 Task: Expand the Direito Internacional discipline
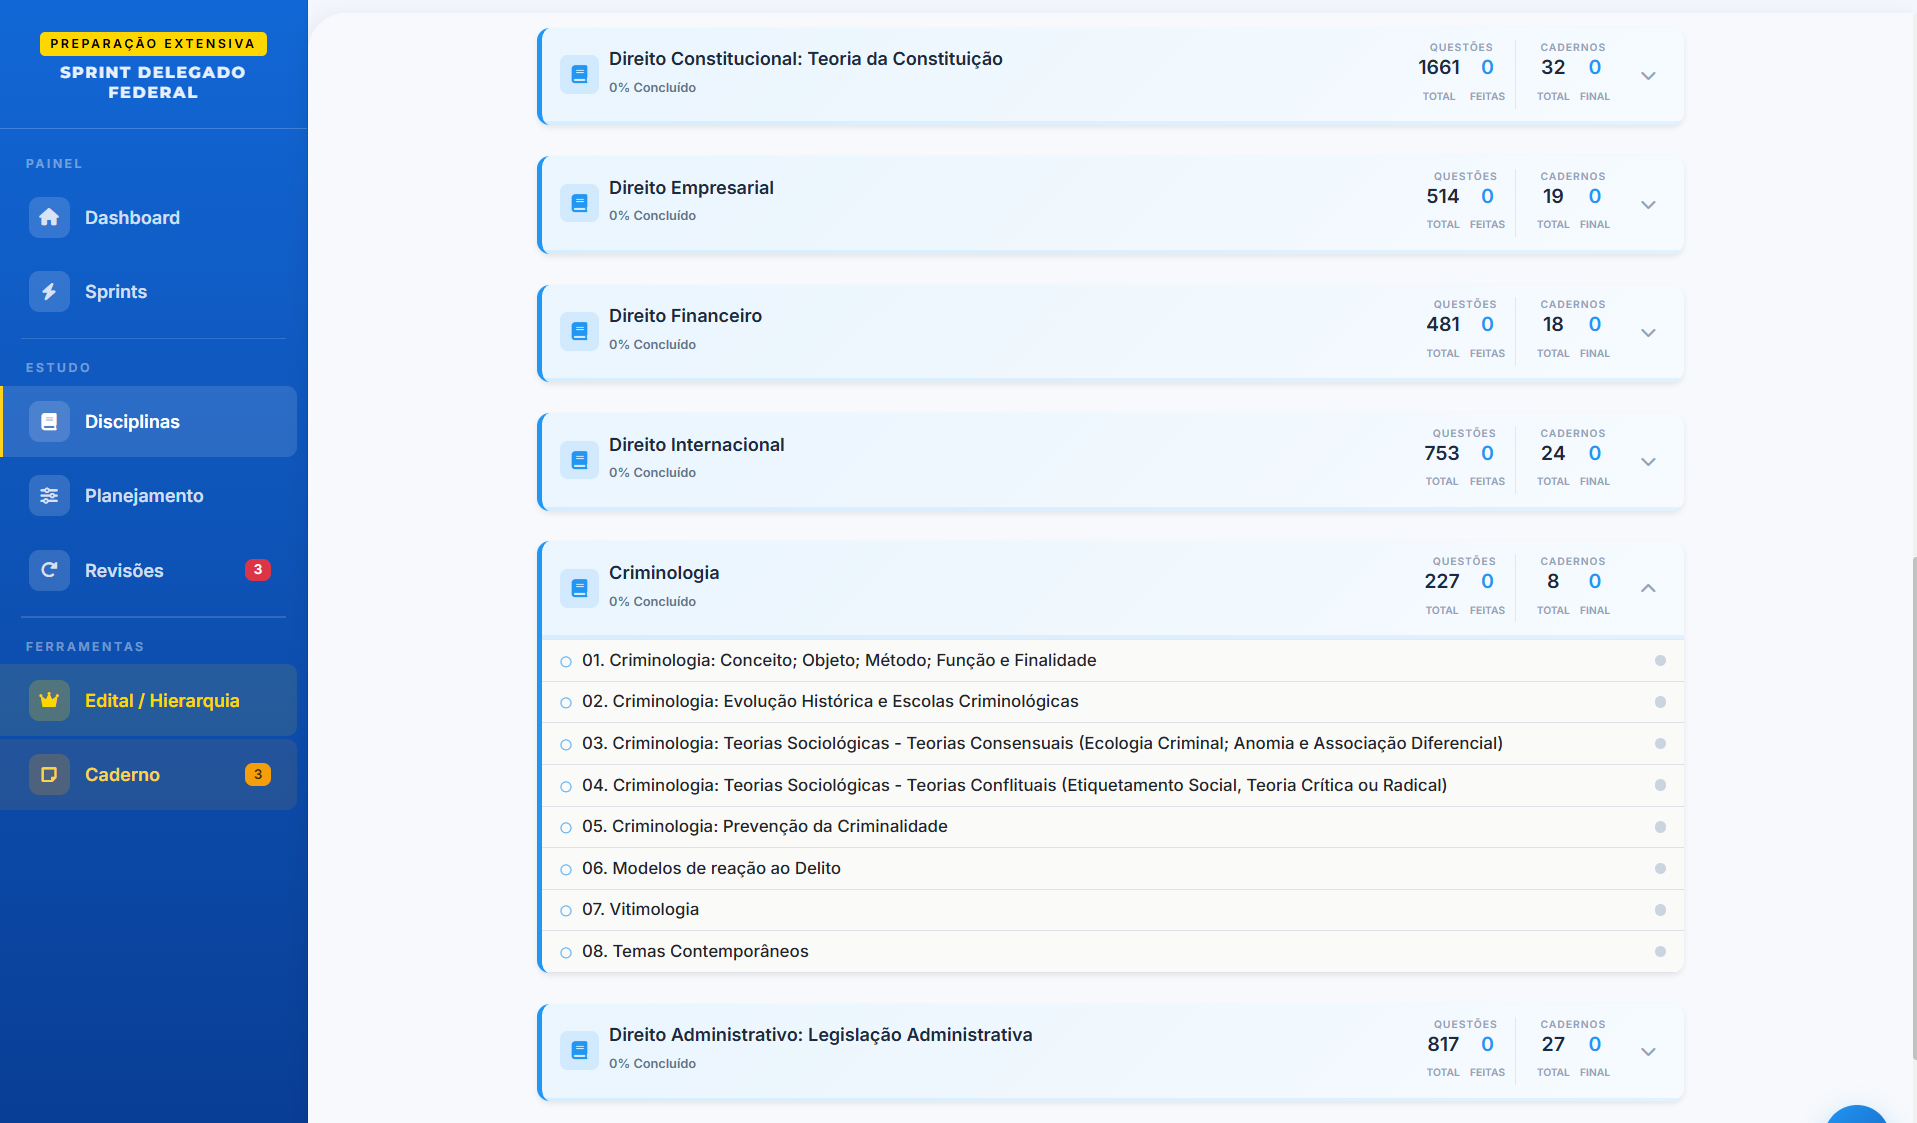(1648, 462)
